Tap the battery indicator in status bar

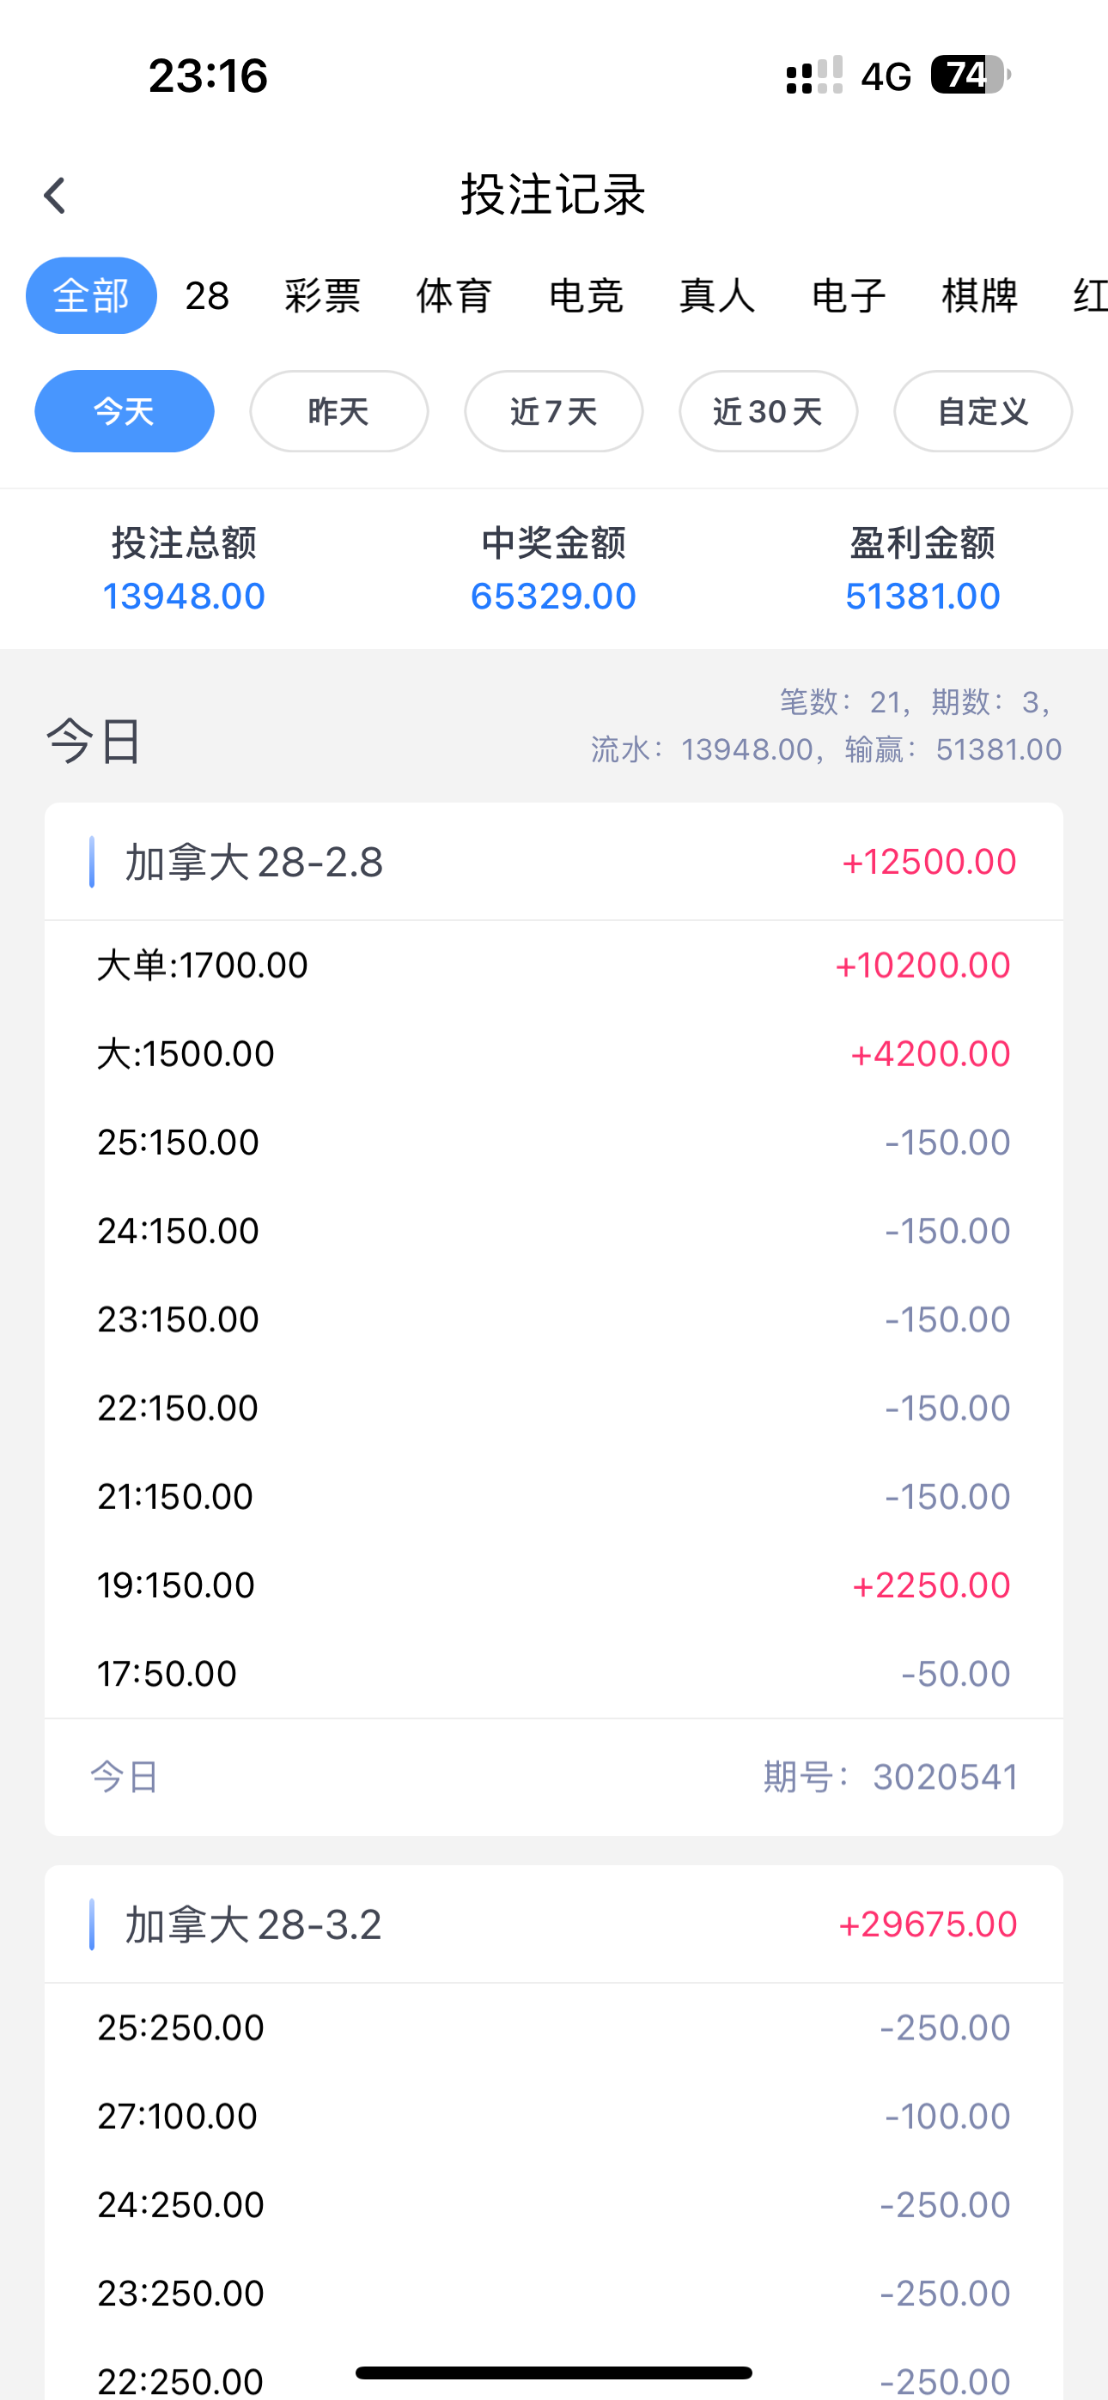pos(970,75)
